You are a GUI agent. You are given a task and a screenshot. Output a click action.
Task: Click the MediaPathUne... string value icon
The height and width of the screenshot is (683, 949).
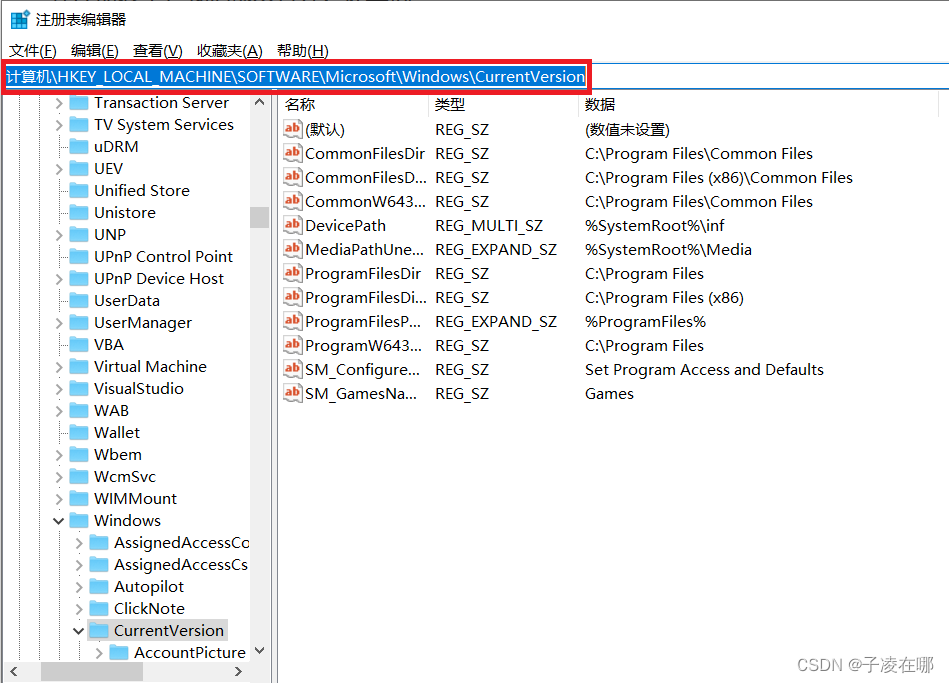[292, 248]
